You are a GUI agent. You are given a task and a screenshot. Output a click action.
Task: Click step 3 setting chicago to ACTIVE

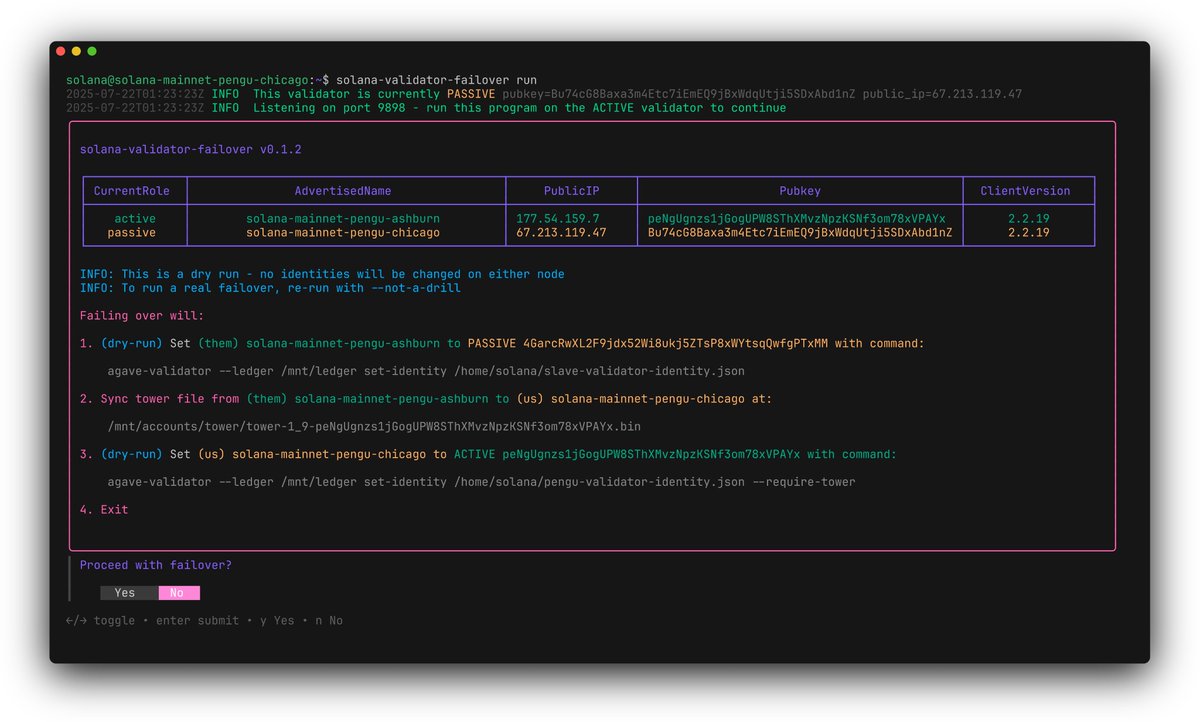[x=488, y=455]
